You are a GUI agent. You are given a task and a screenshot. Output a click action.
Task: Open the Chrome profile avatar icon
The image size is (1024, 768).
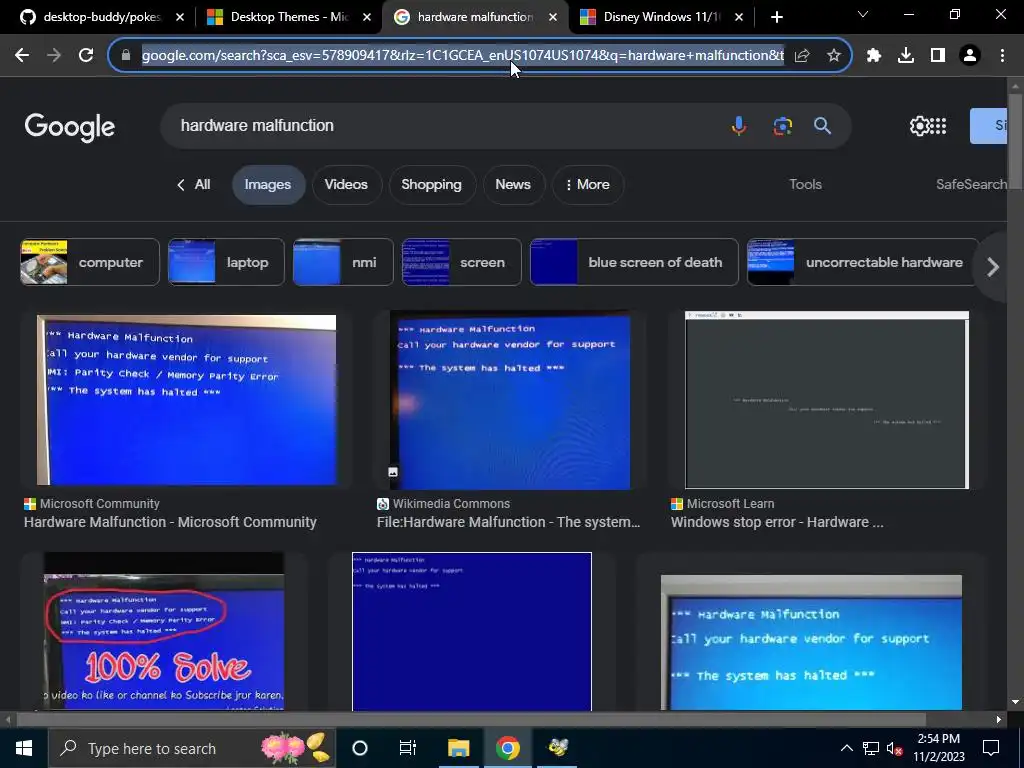pos(970,56)
